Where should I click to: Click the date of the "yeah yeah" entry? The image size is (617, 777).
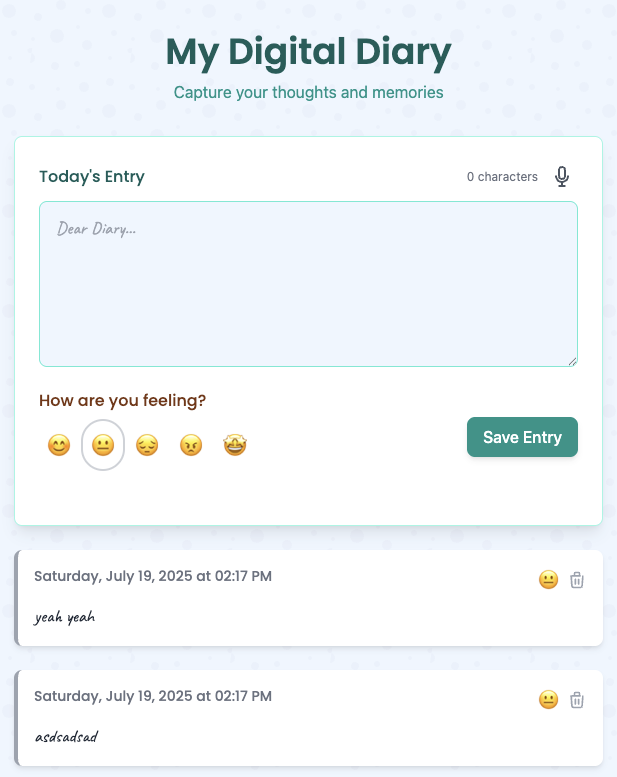(153, 576)
